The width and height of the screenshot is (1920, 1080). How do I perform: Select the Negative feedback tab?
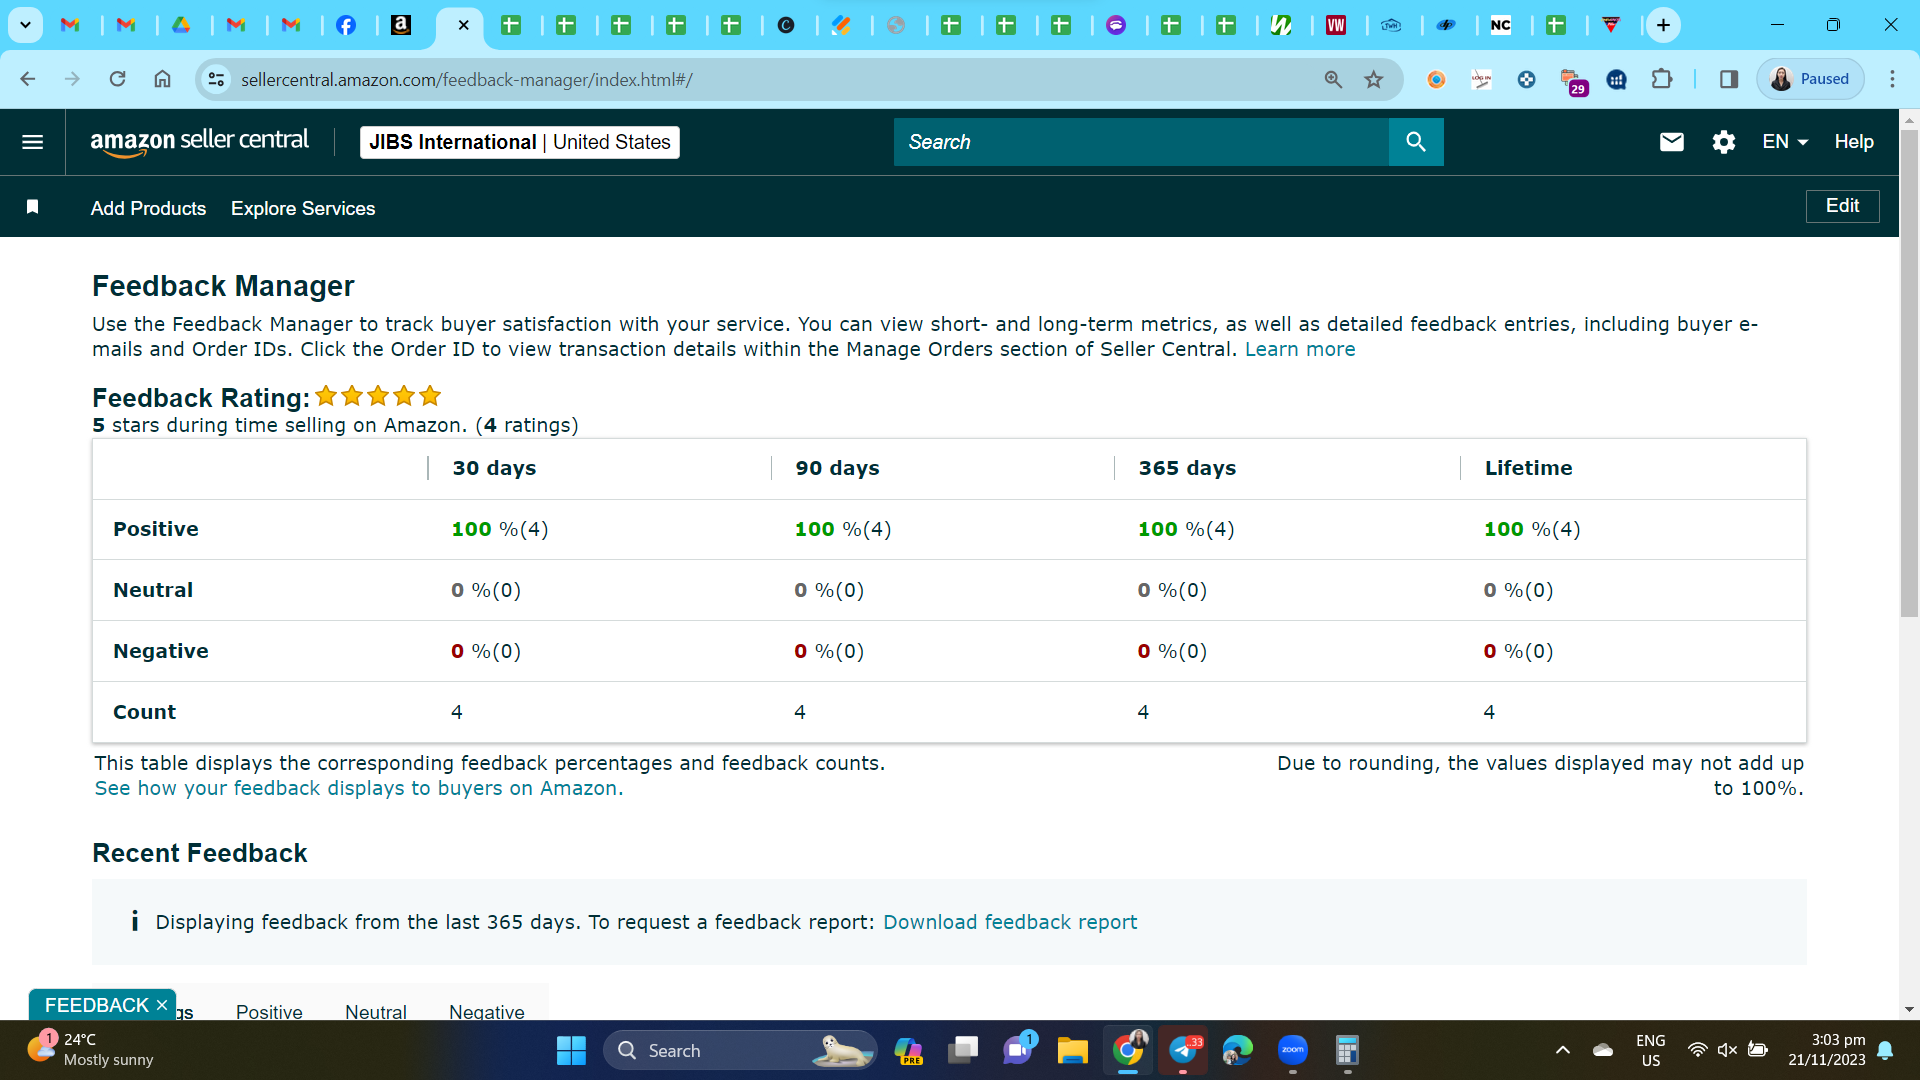(487, 1011)
